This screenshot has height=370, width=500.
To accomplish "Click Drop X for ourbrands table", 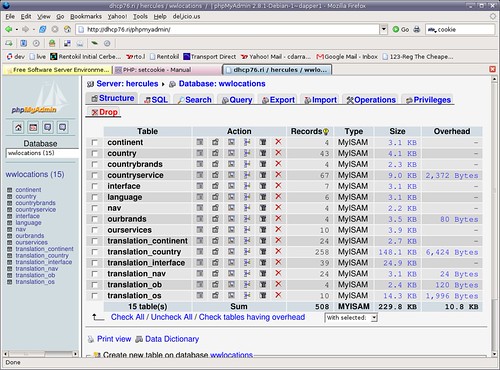I will [278, 219].
